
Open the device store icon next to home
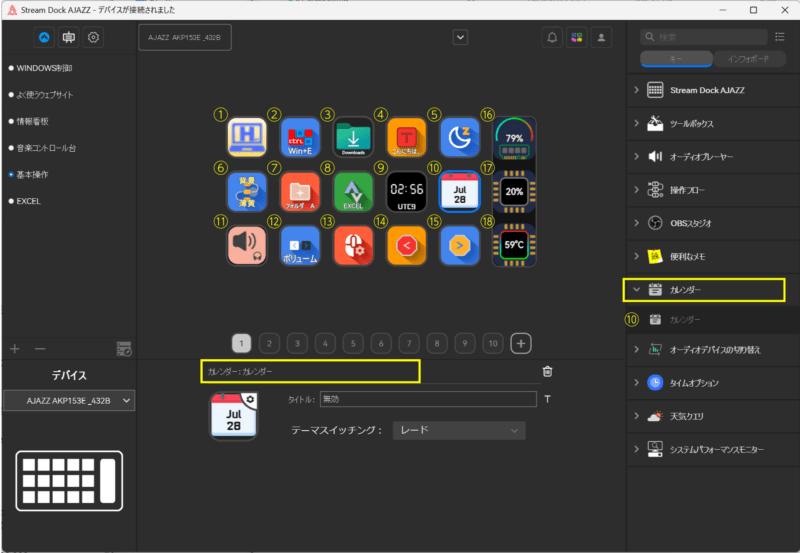click(x=68, y=37)
